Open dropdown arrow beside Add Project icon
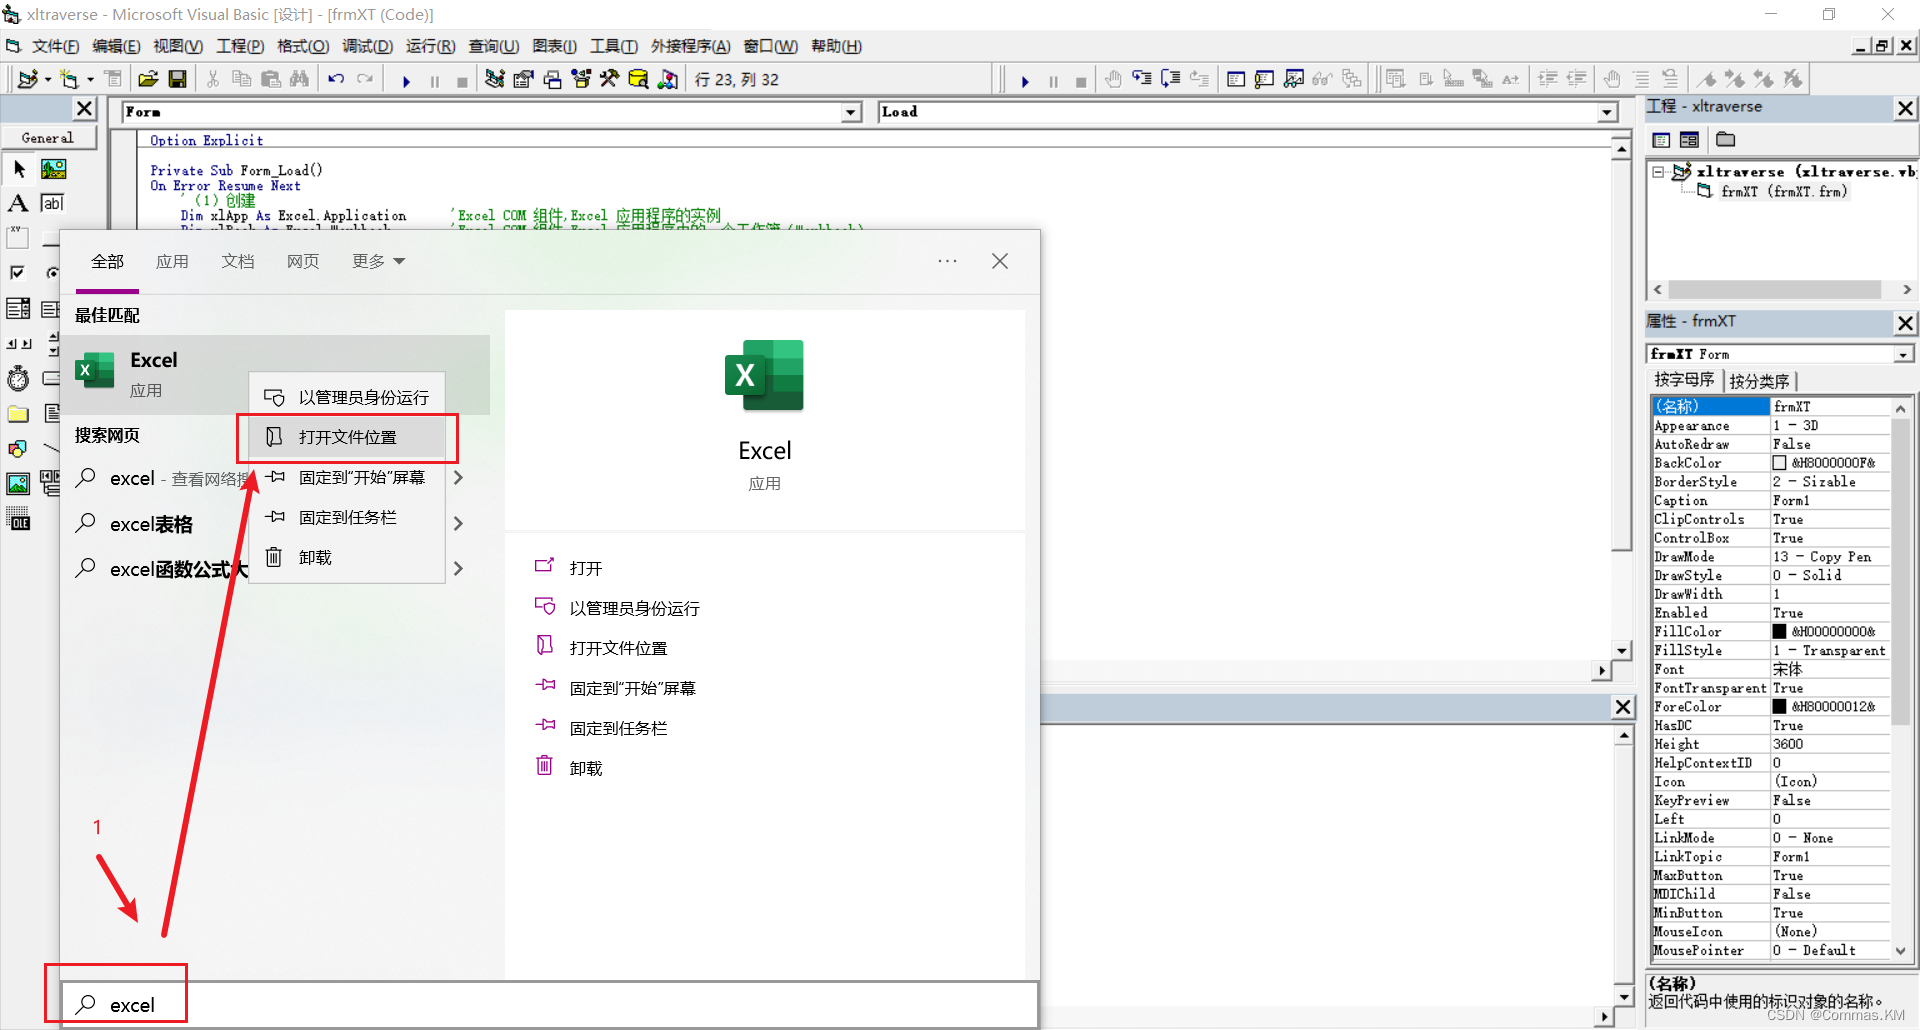The image size is (1920, 1030). [48, 80]
